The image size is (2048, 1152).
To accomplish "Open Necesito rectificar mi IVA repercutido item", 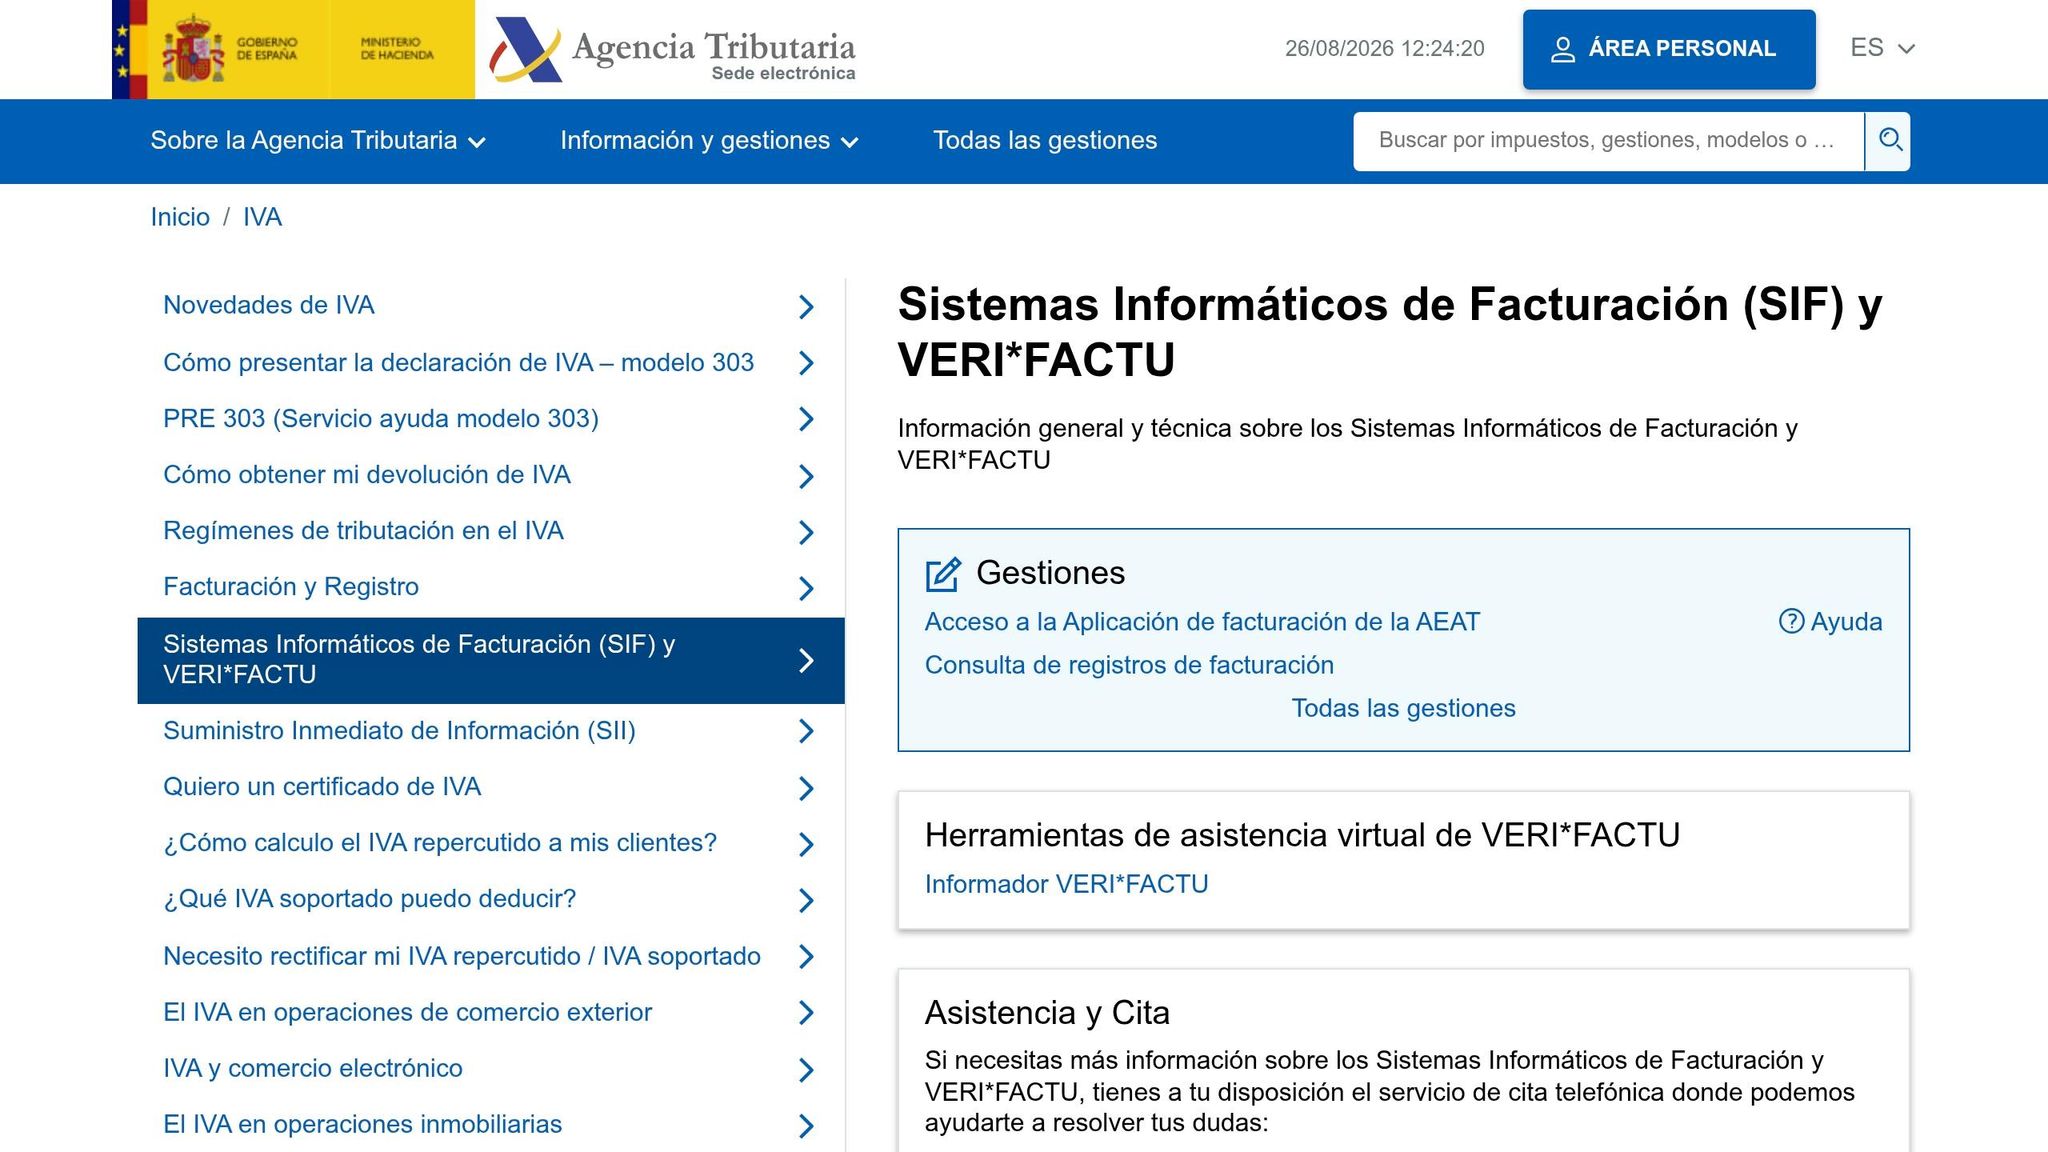I will point(462,957).
